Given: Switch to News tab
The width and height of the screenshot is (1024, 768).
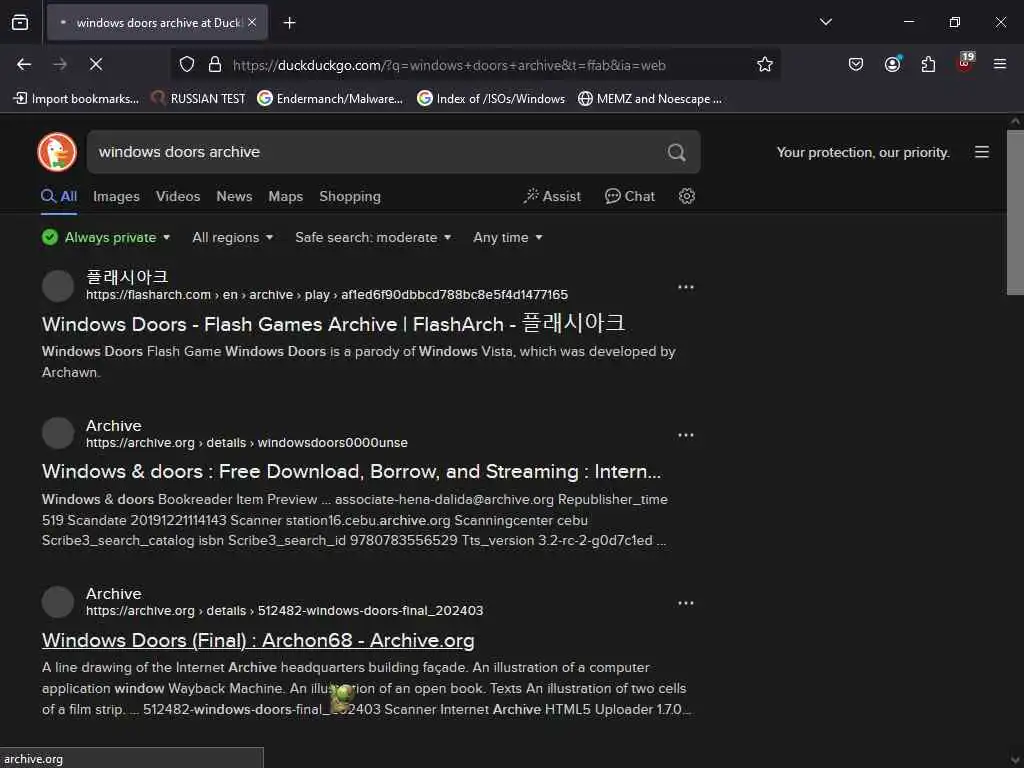Looking at the screenshot, I should pos(234,196).
